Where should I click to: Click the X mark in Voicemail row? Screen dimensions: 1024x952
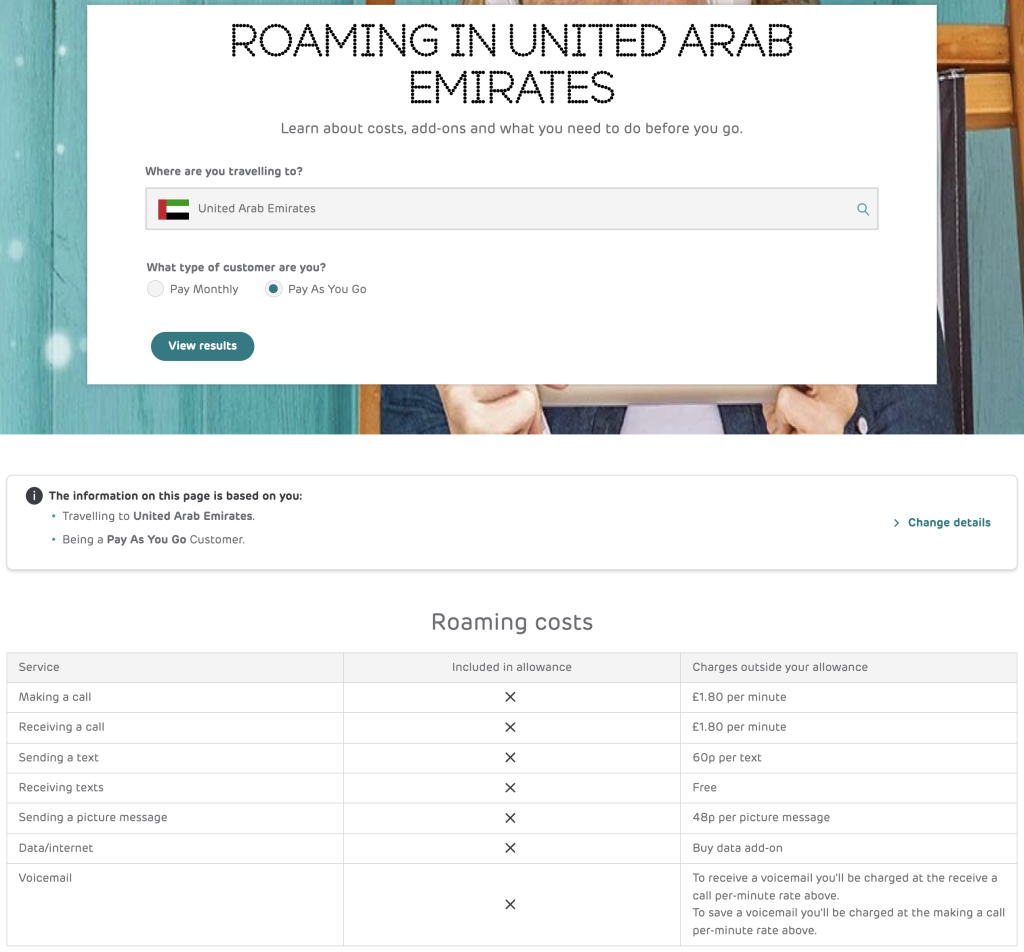coord(511,904)
